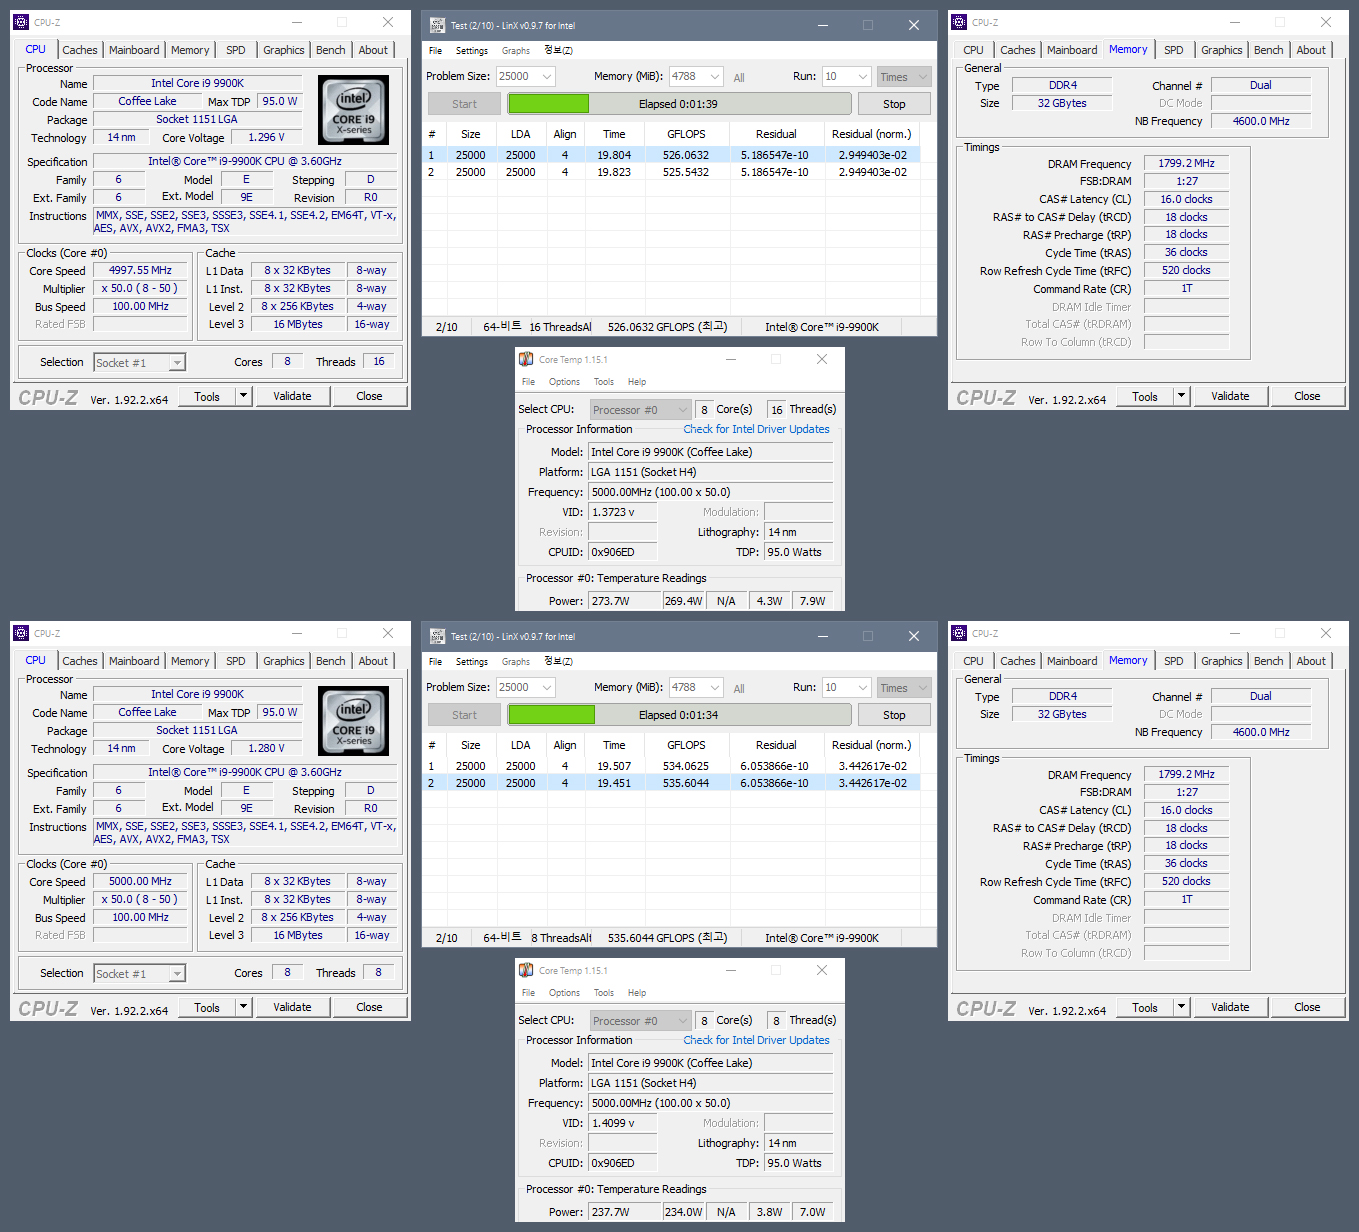The height and width of the screenshot is (1232, 1359).
Task: Open the Select CPU dropdown in the 8-thread Core Temp window
Action: coord(640,1021)
